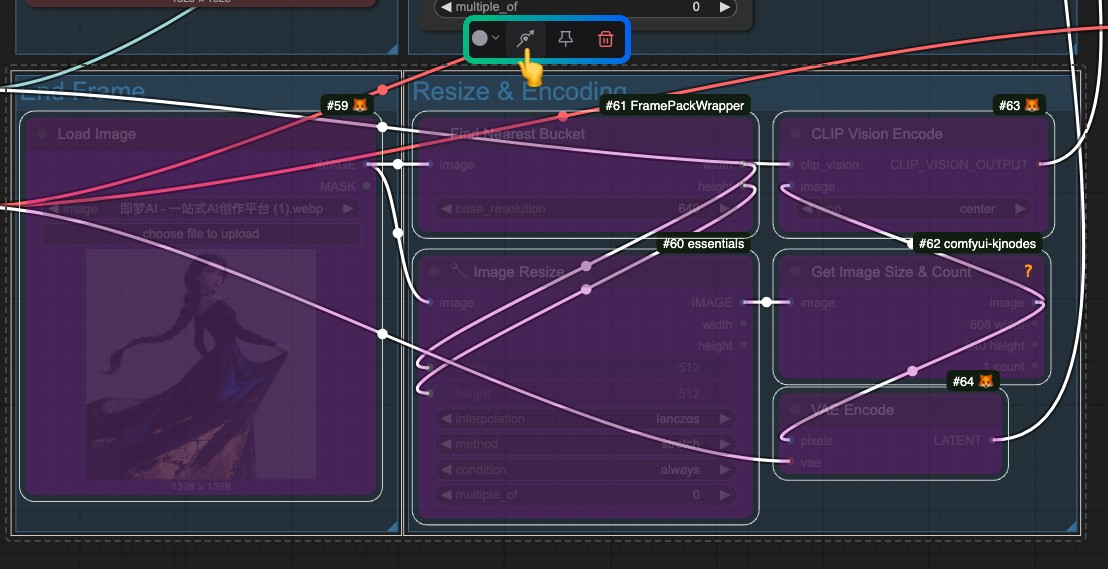This screenshot has width=1108, height=569.
Task: Click the gray color circle swatch
Action: (x=480, y=39)
